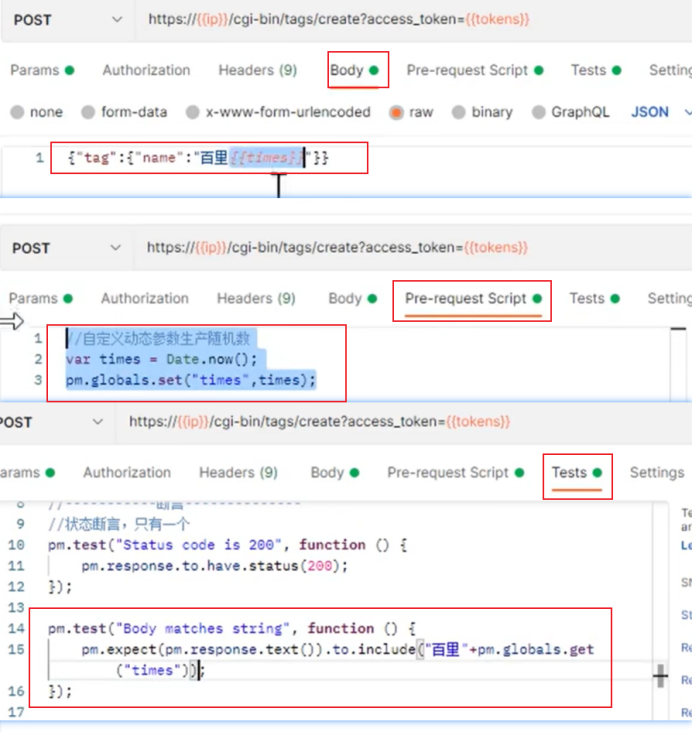Viewport: 692px width, 733px height.
Task: Open the Body tab in the bottom request
Action: coord(335,473)
